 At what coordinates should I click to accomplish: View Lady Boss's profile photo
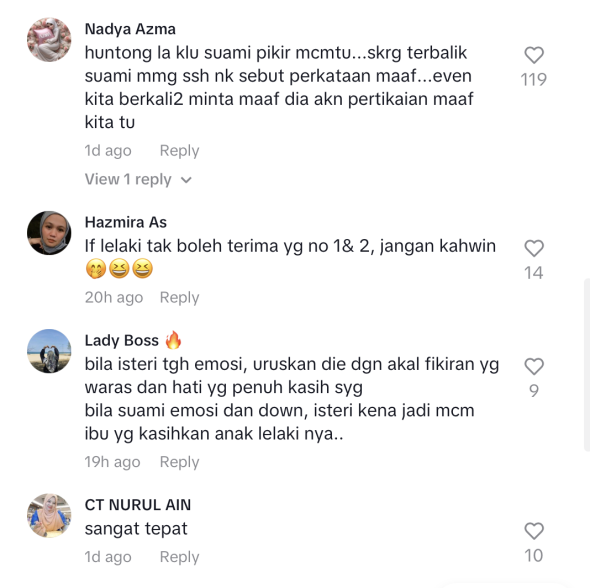(x=49, y=351)
